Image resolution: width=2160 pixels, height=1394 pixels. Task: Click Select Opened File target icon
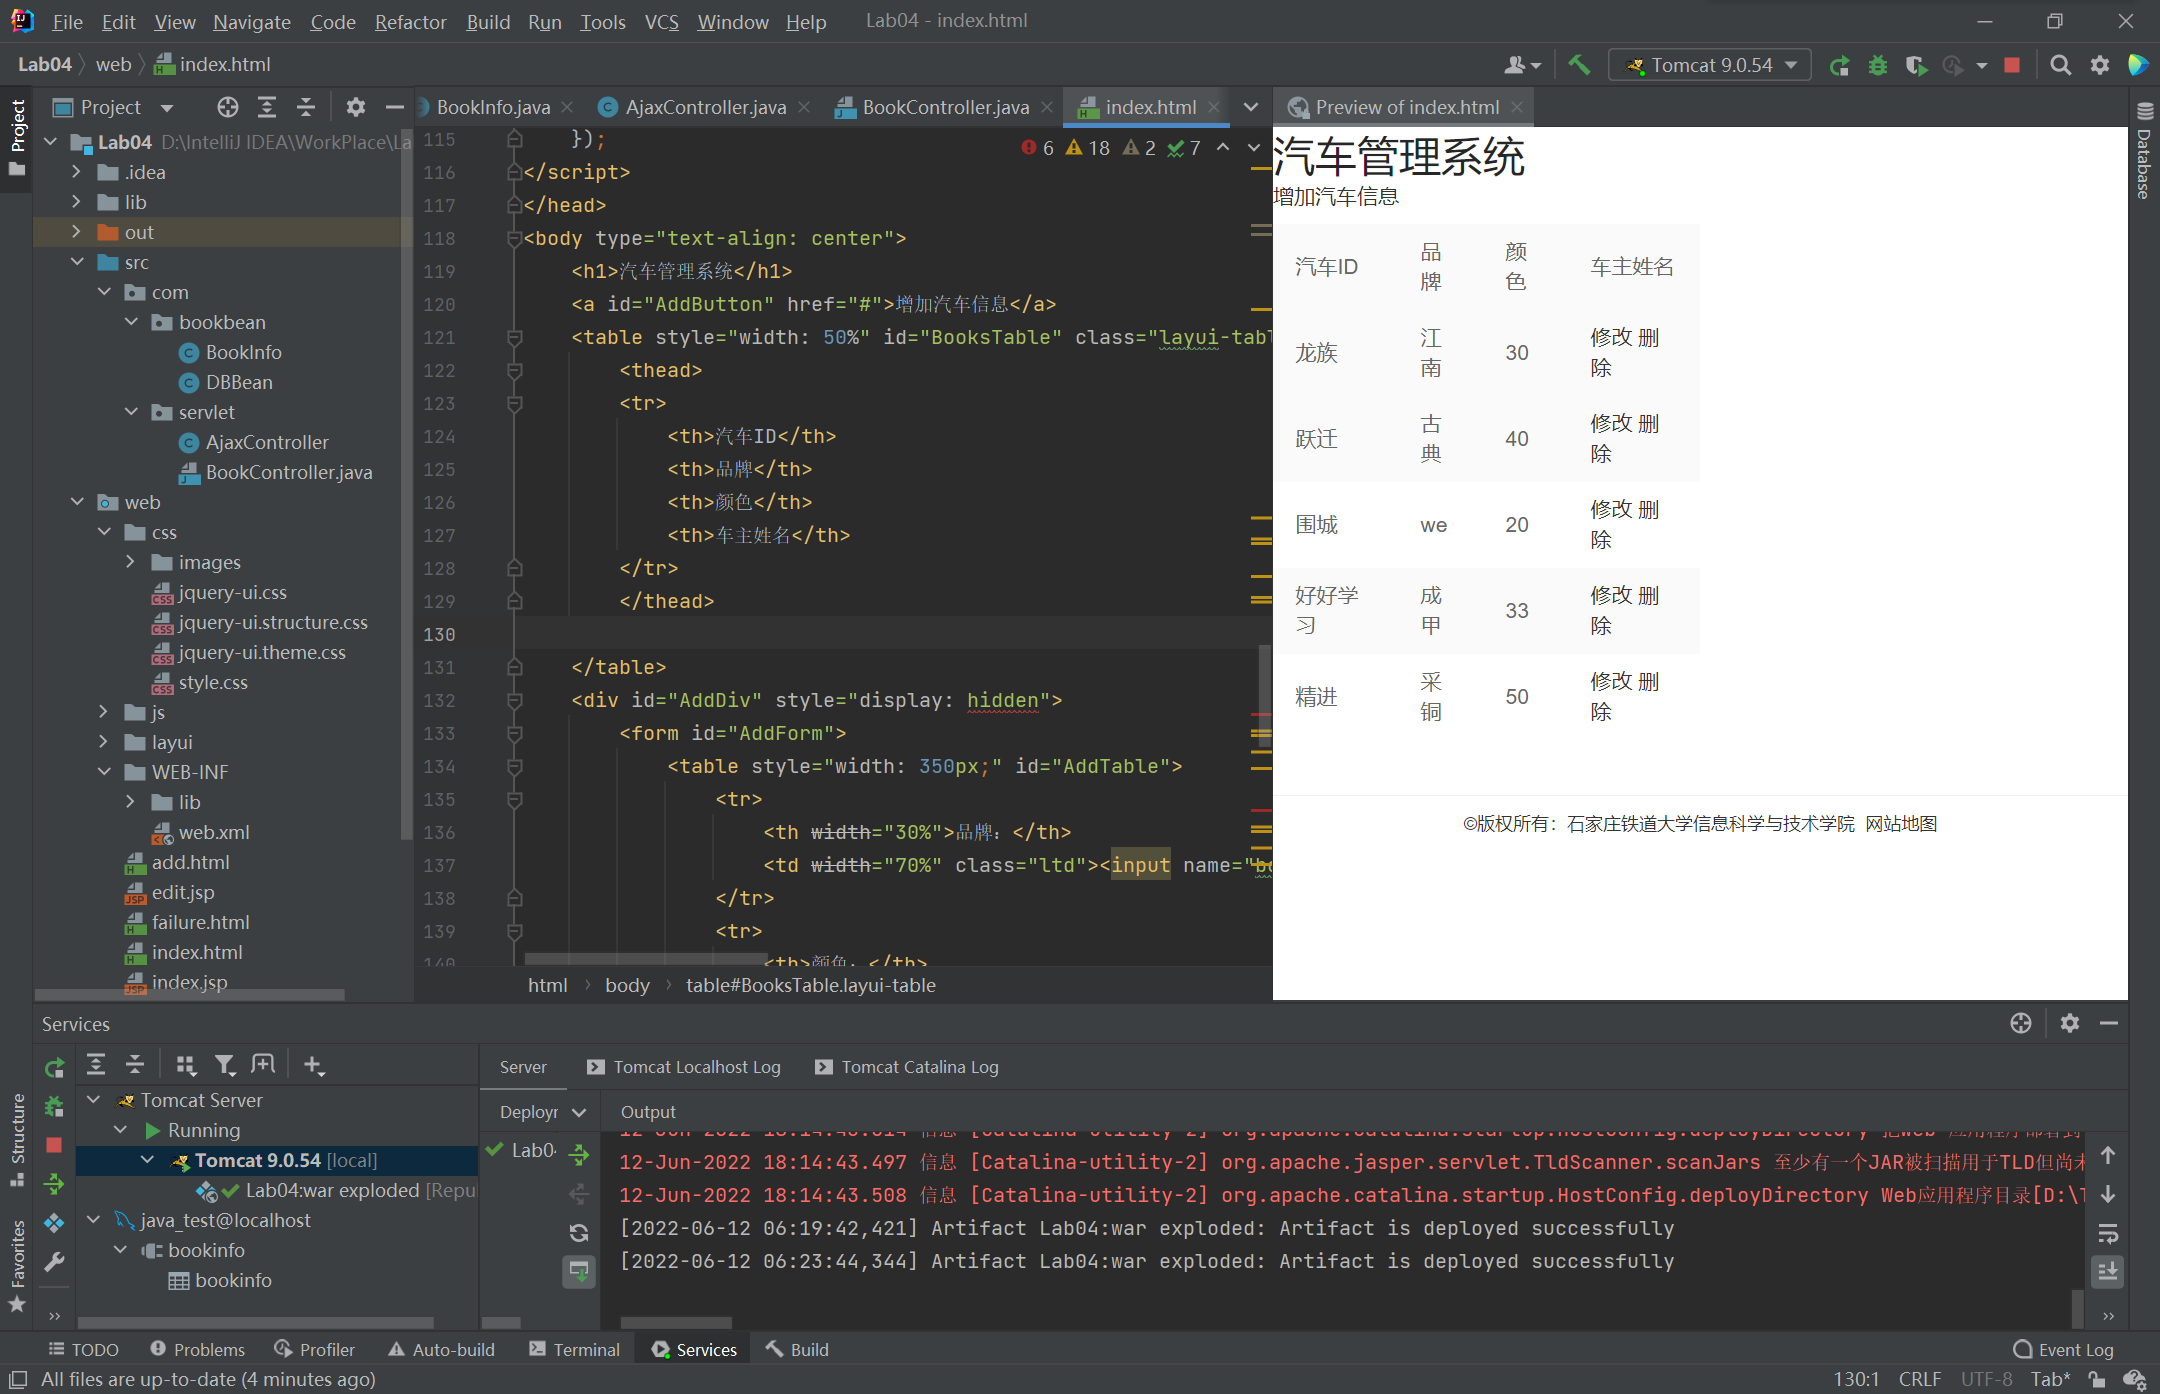pos(228,107)
